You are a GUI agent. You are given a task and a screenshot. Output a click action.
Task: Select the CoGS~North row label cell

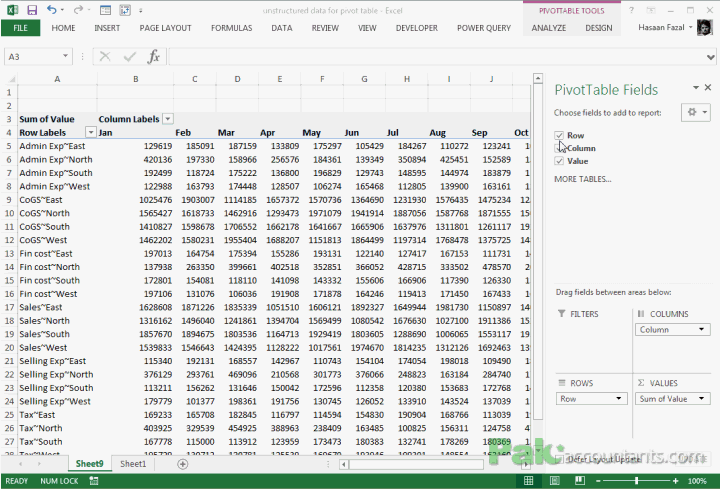[x=57, y=213]
